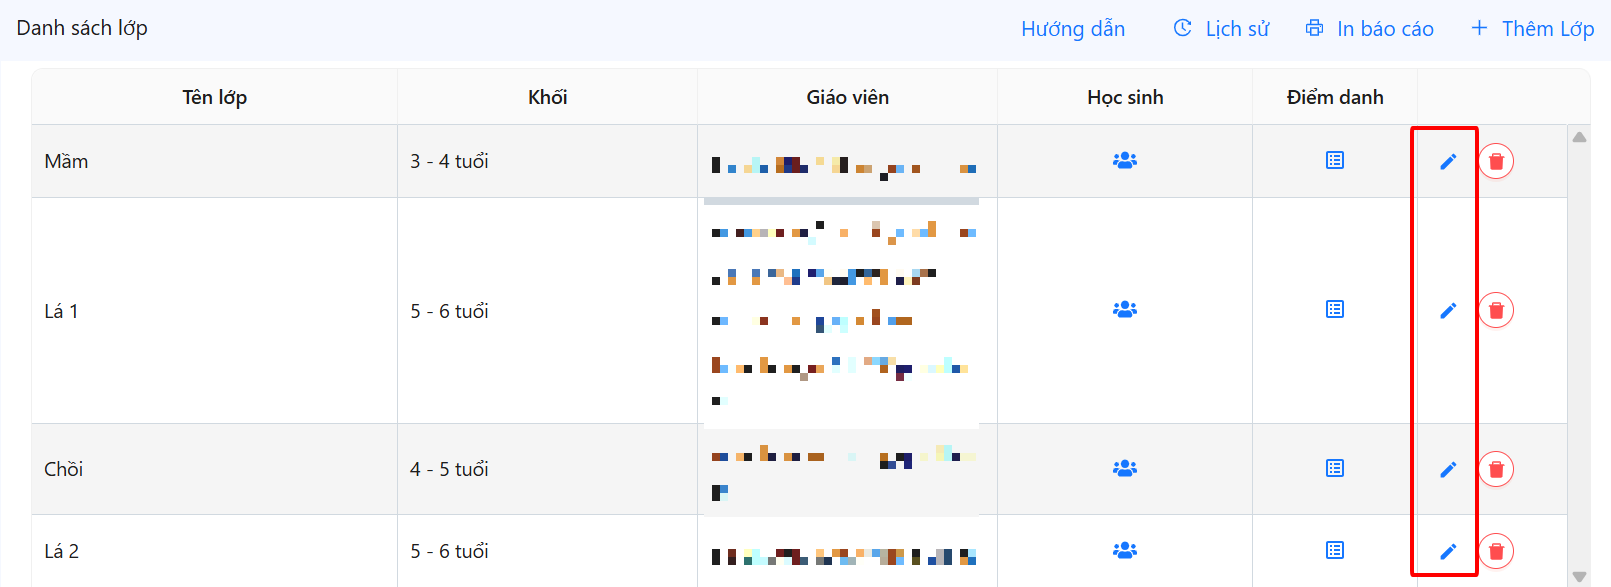View students of the Chồi class
This screenshot has height=587, width=1611.
(x=1125, y=468)
